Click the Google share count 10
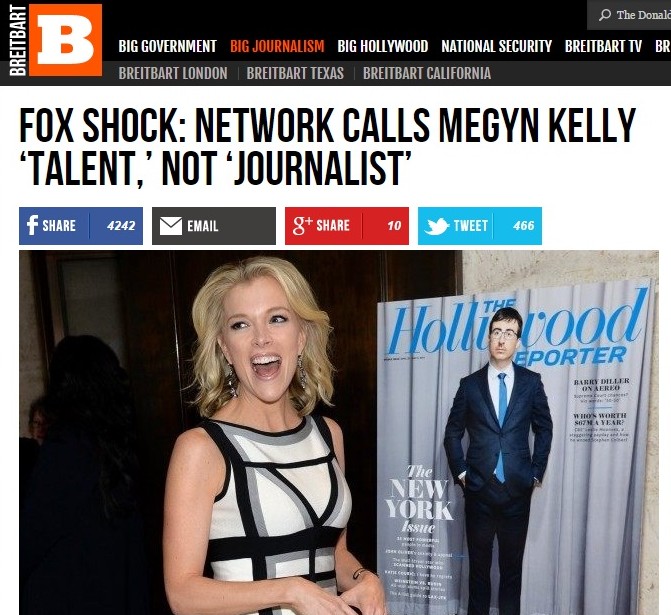 click(394, 226)
